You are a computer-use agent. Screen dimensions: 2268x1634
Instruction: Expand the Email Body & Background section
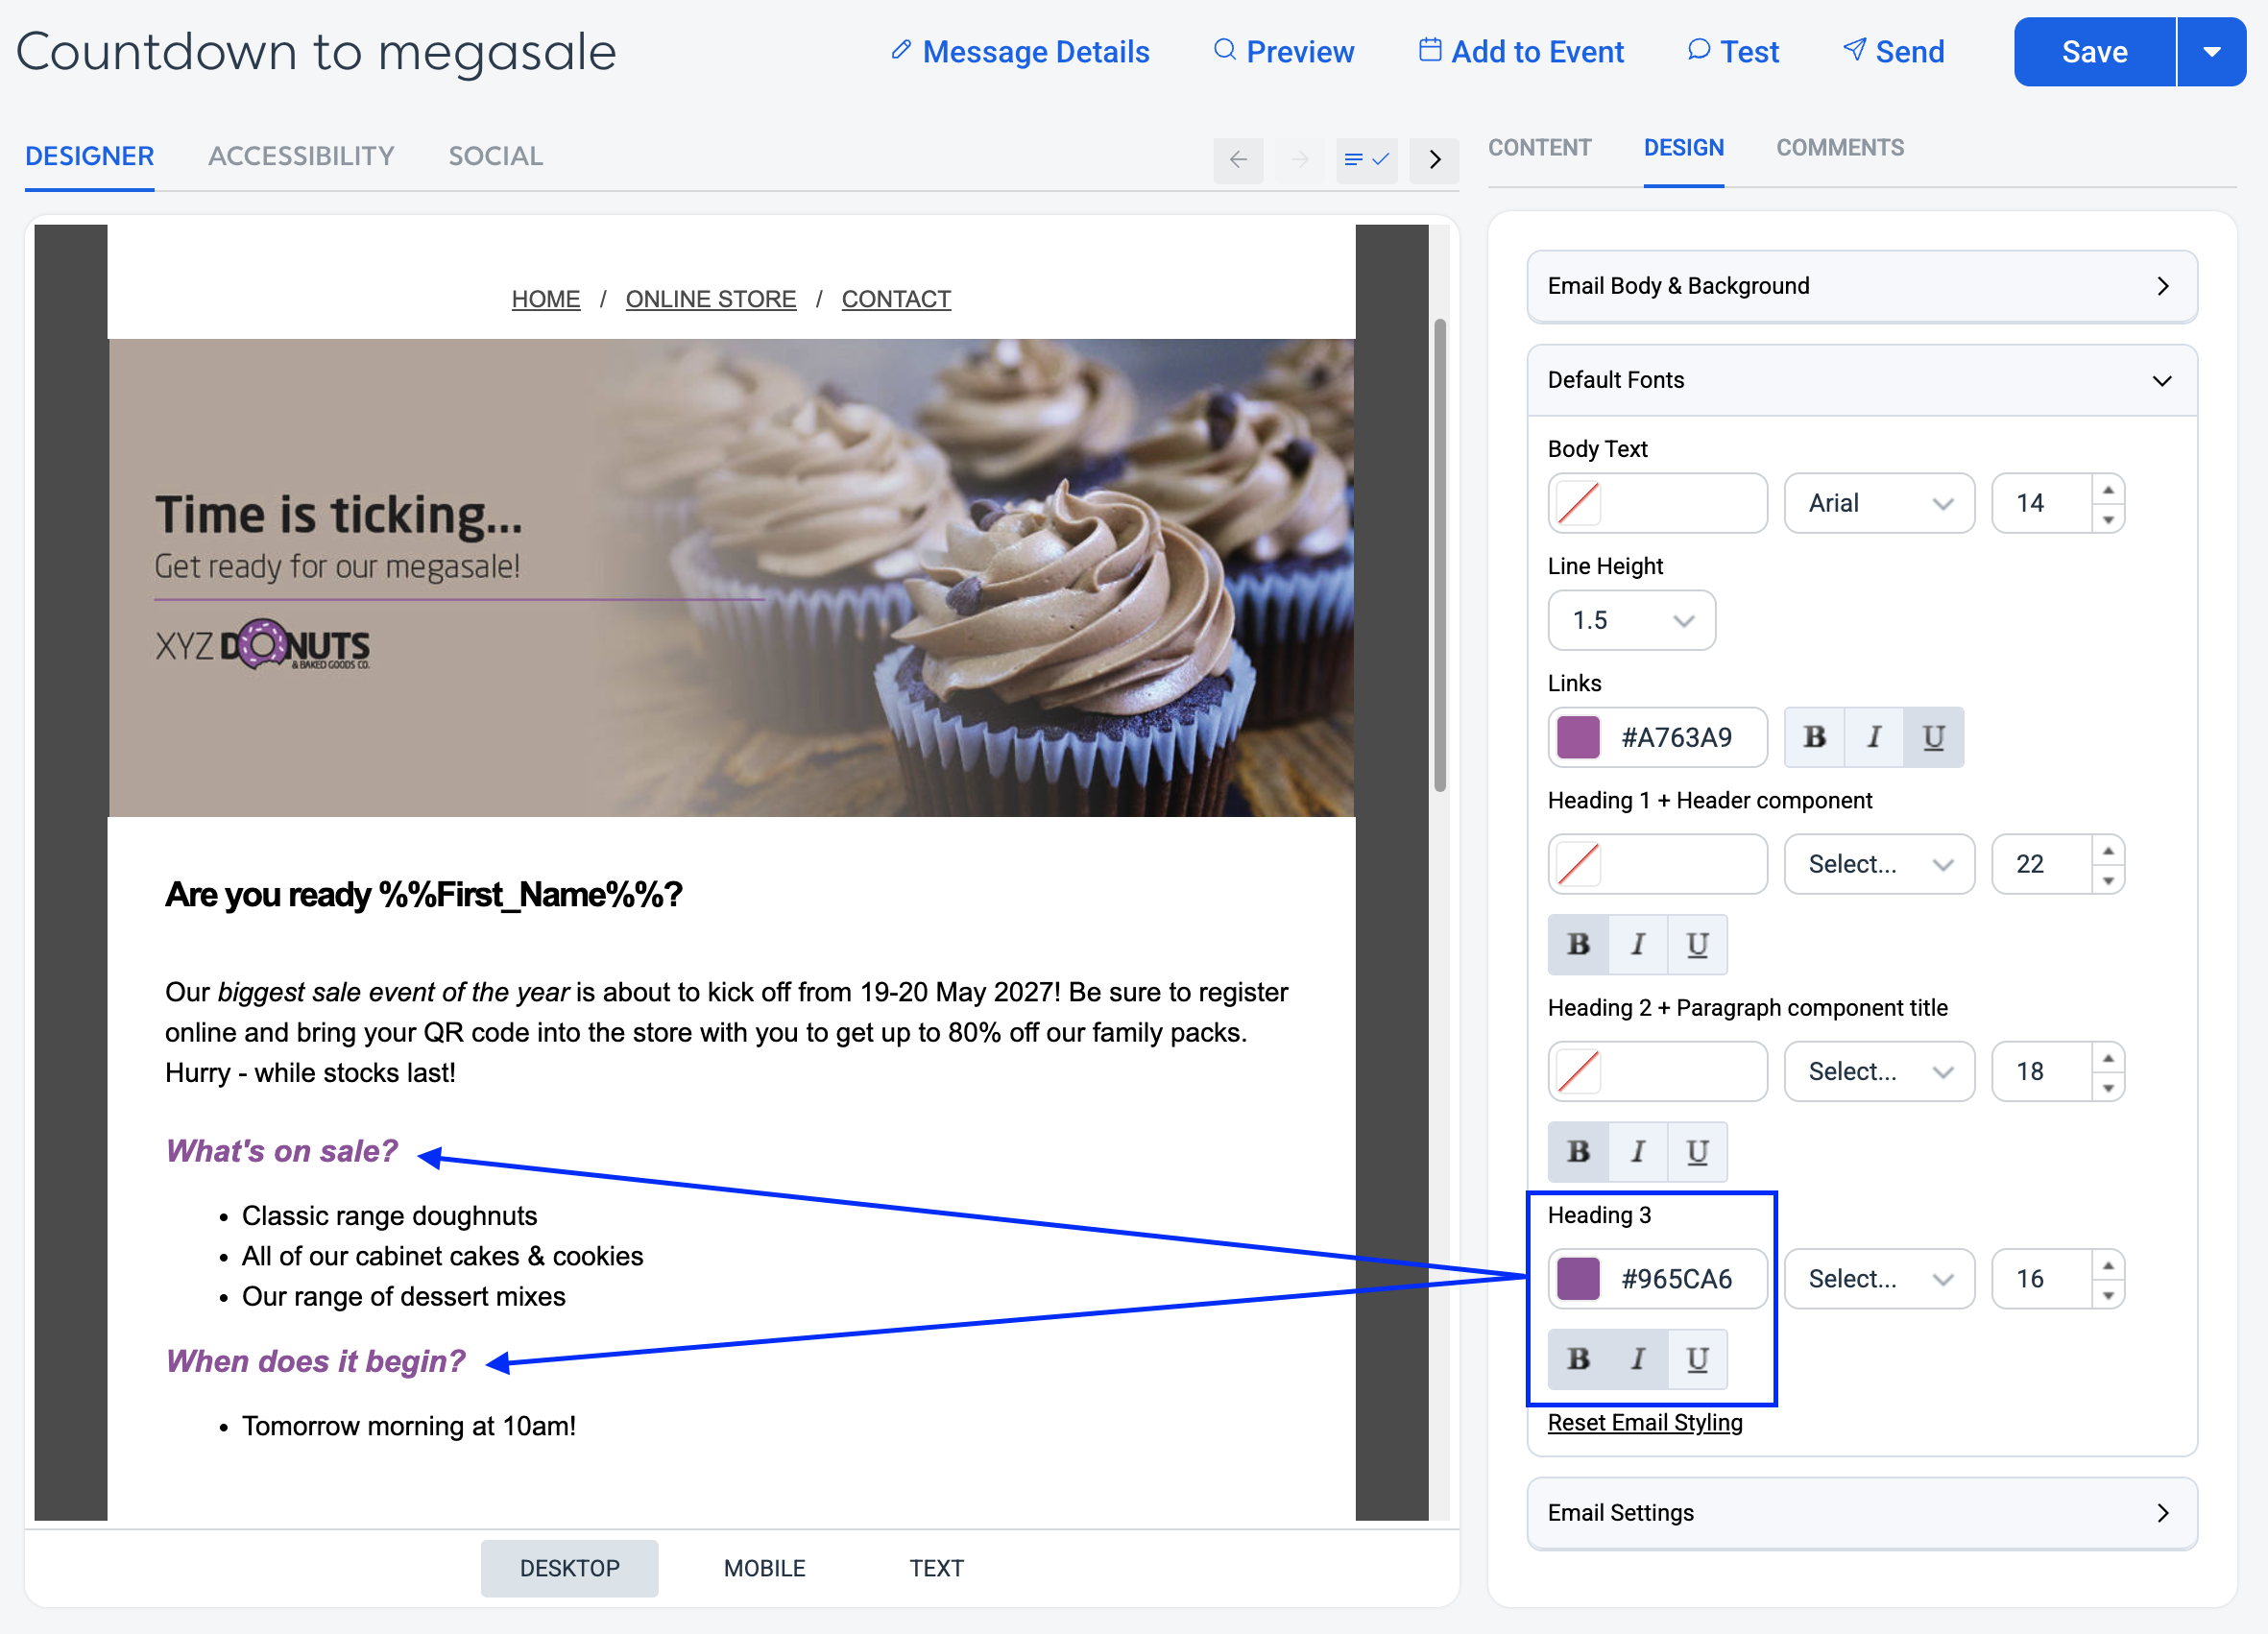click(x=1861, y=286)
